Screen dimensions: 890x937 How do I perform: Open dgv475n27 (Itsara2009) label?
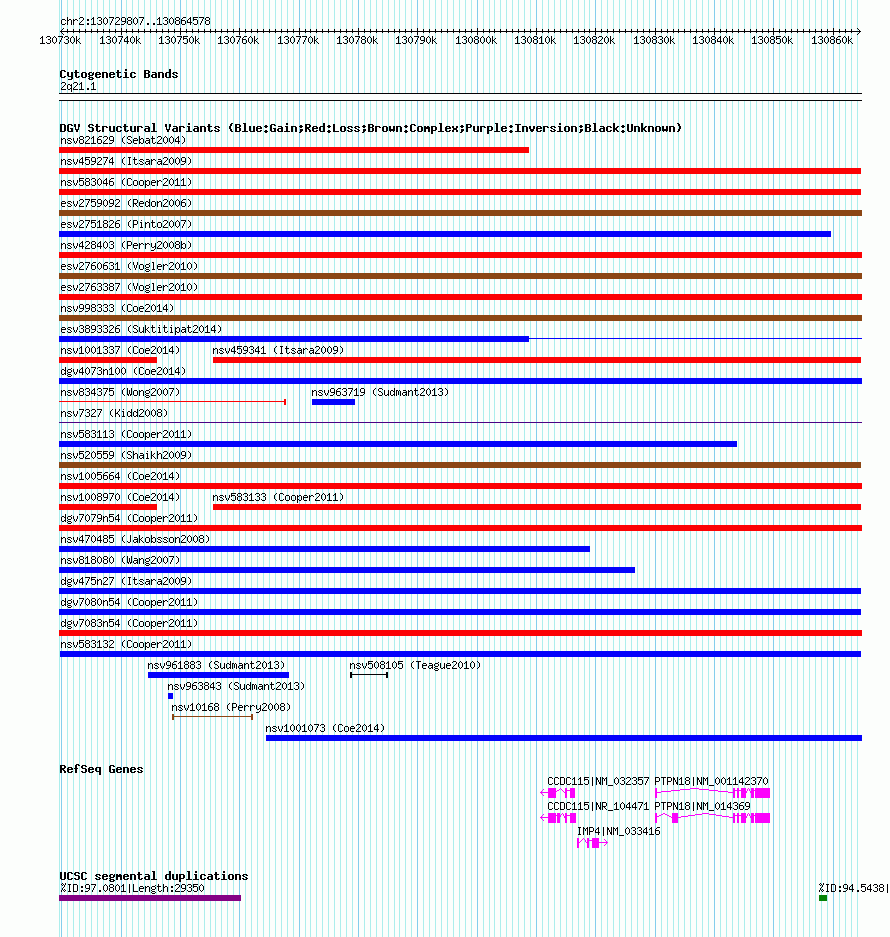126,581
